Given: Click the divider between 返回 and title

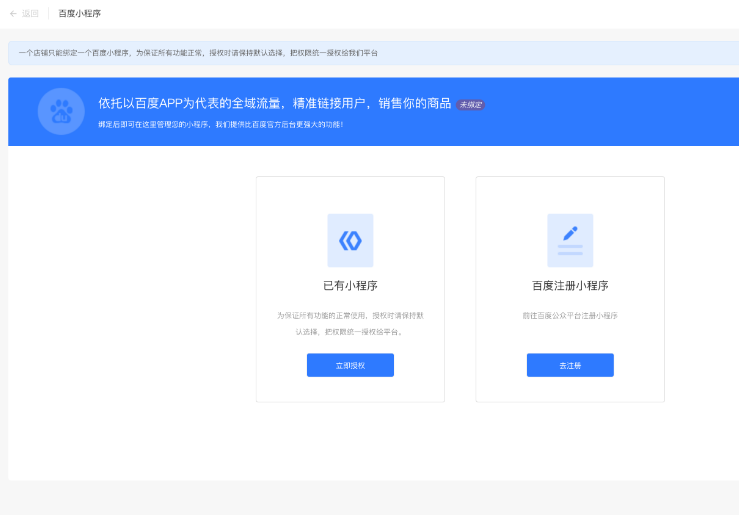Looking at the screenshot, I should coord(48,14).
